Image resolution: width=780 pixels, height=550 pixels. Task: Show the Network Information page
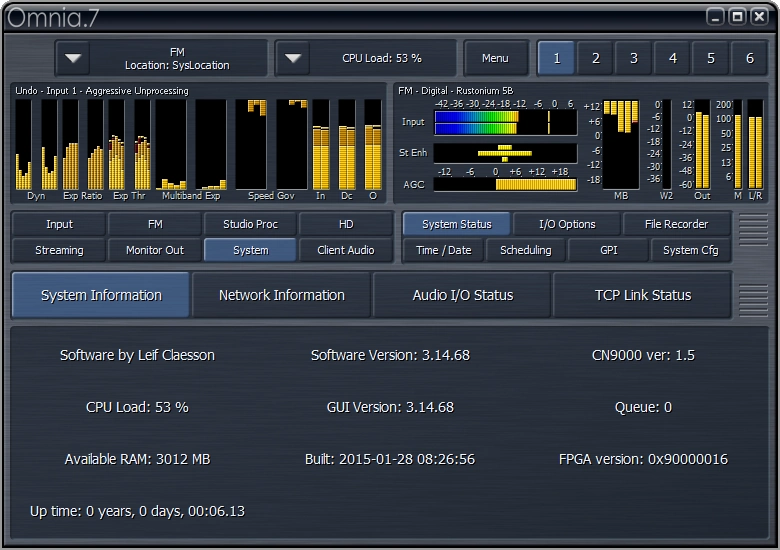coord(282,295)
